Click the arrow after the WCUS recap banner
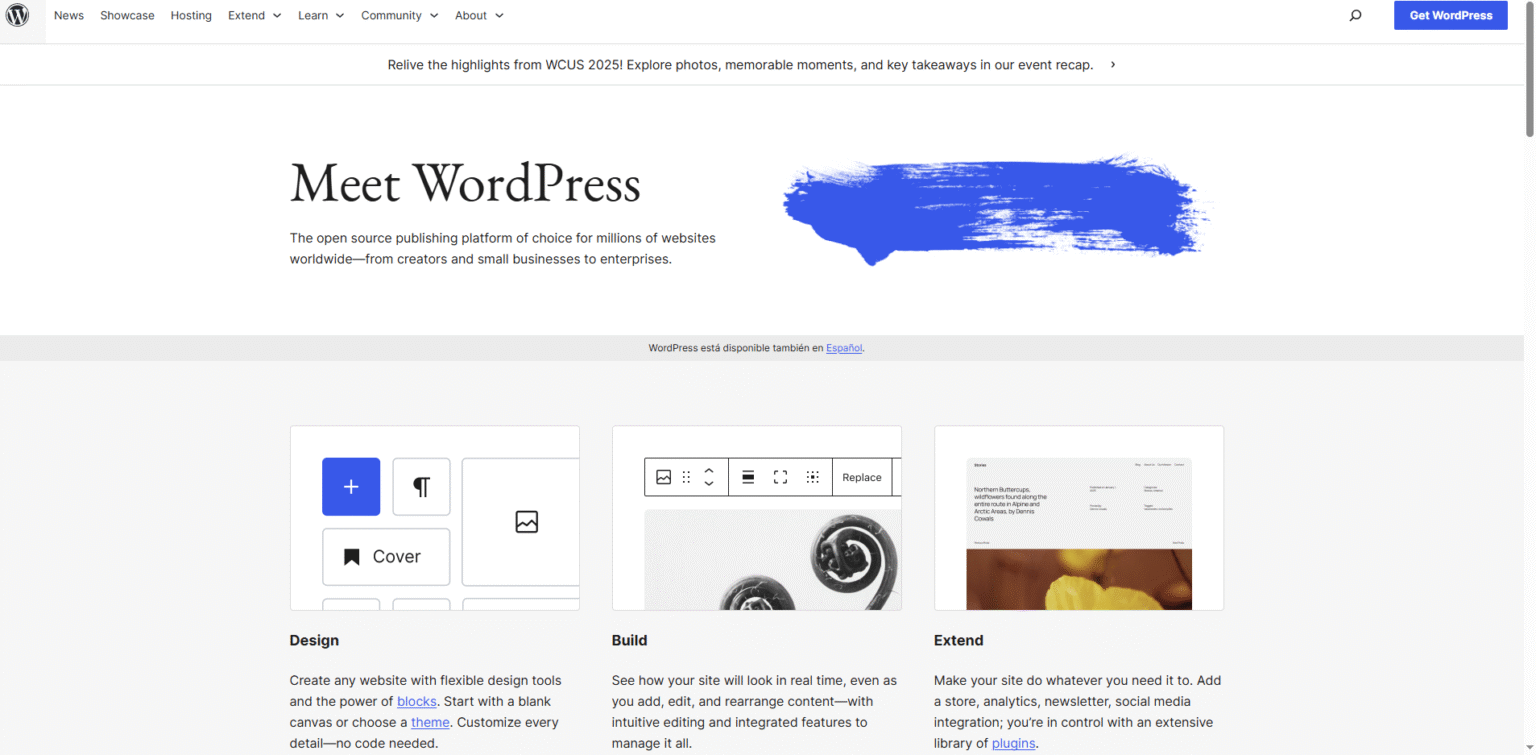Viewport: 1536px width, 755px height. tap(1113, 64)
